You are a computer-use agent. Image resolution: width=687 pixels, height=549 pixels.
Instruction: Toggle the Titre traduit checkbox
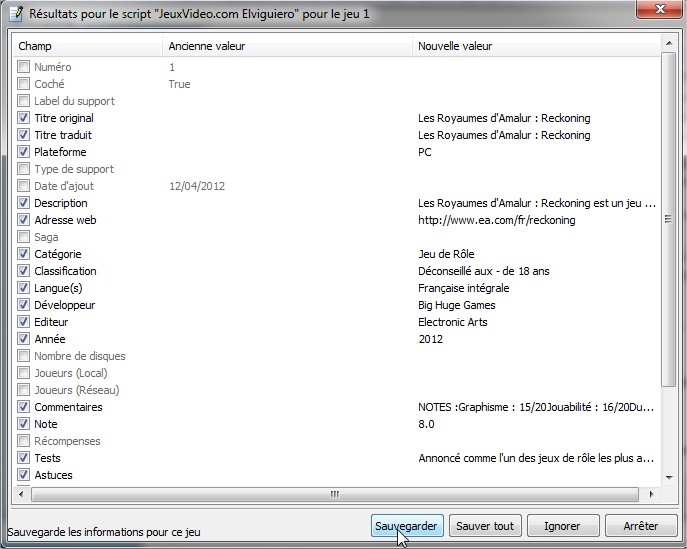click(24, 135)
